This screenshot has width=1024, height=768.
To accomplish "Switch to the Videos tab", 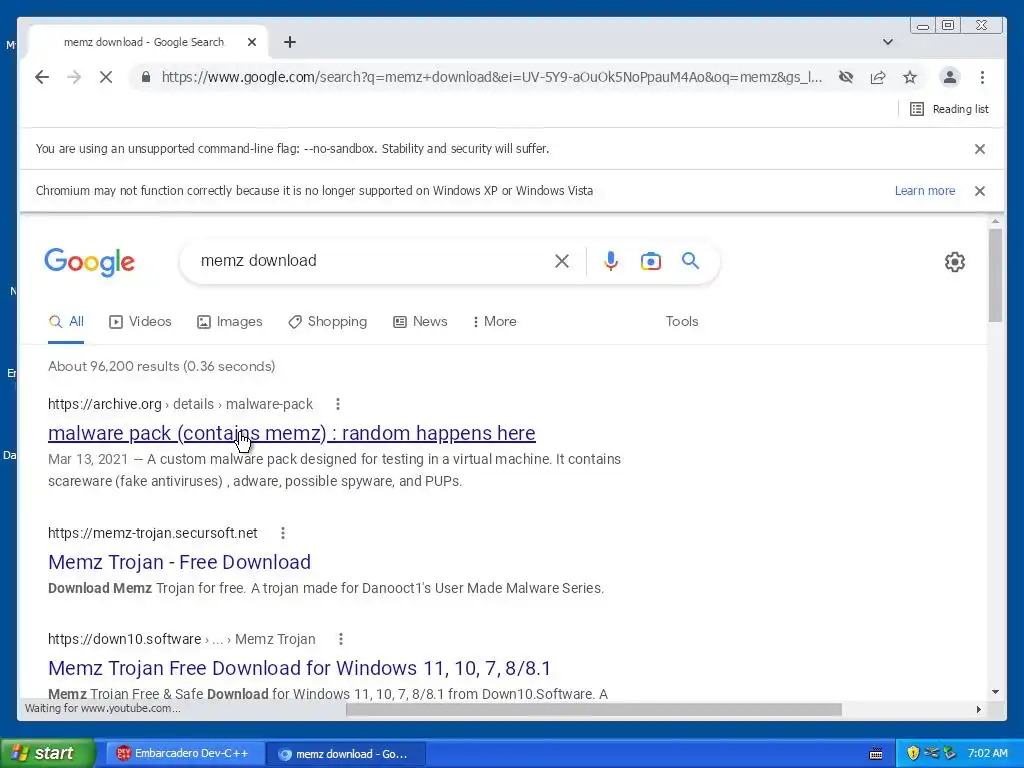I will pyautogui.click(x=140, y=321).
